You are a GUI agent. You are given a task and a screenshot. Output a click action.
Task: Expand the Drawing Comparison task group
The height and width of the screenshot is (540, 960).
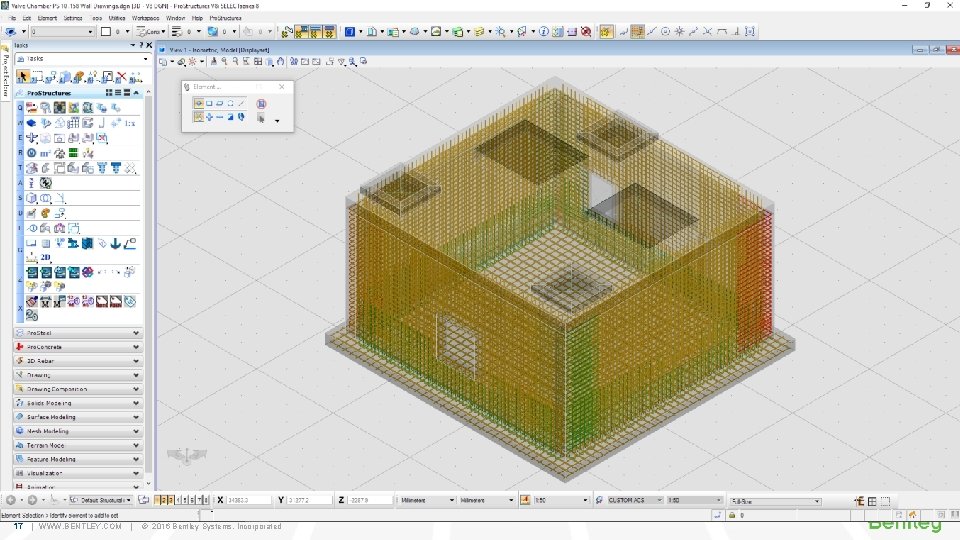78,389
